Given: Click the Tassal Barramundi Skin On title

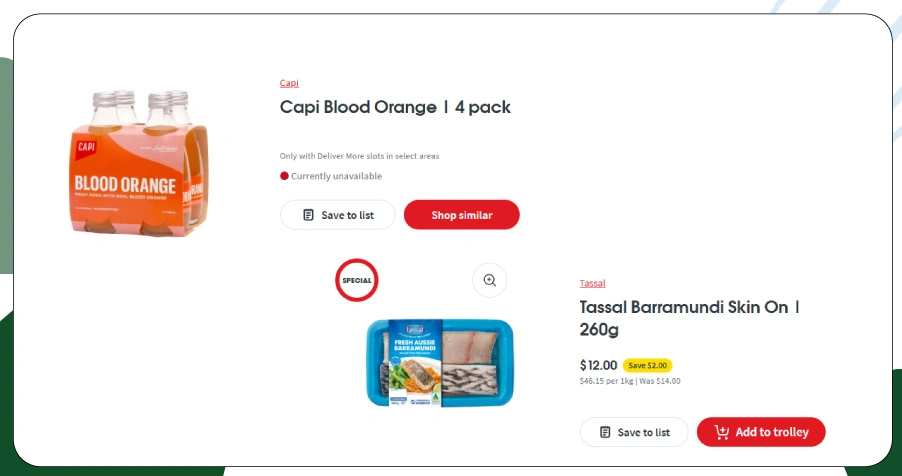Looking at the screenshot, I should point(689,318).
